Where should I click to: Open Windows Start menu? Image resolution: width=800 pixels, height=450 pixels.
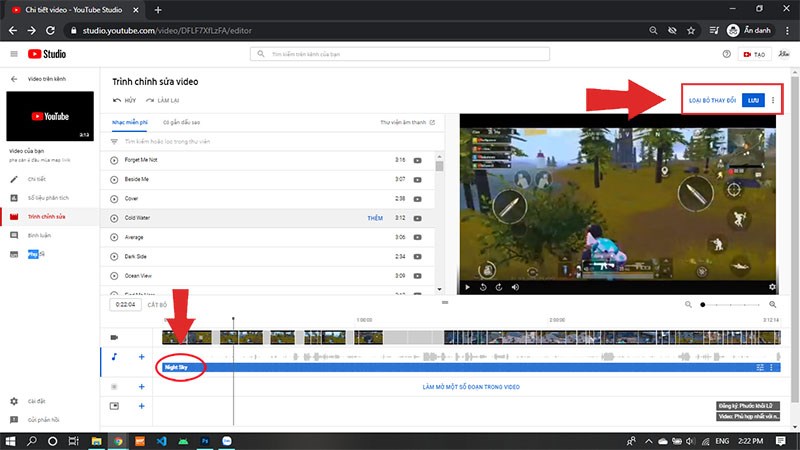click(x=10, y=441)
